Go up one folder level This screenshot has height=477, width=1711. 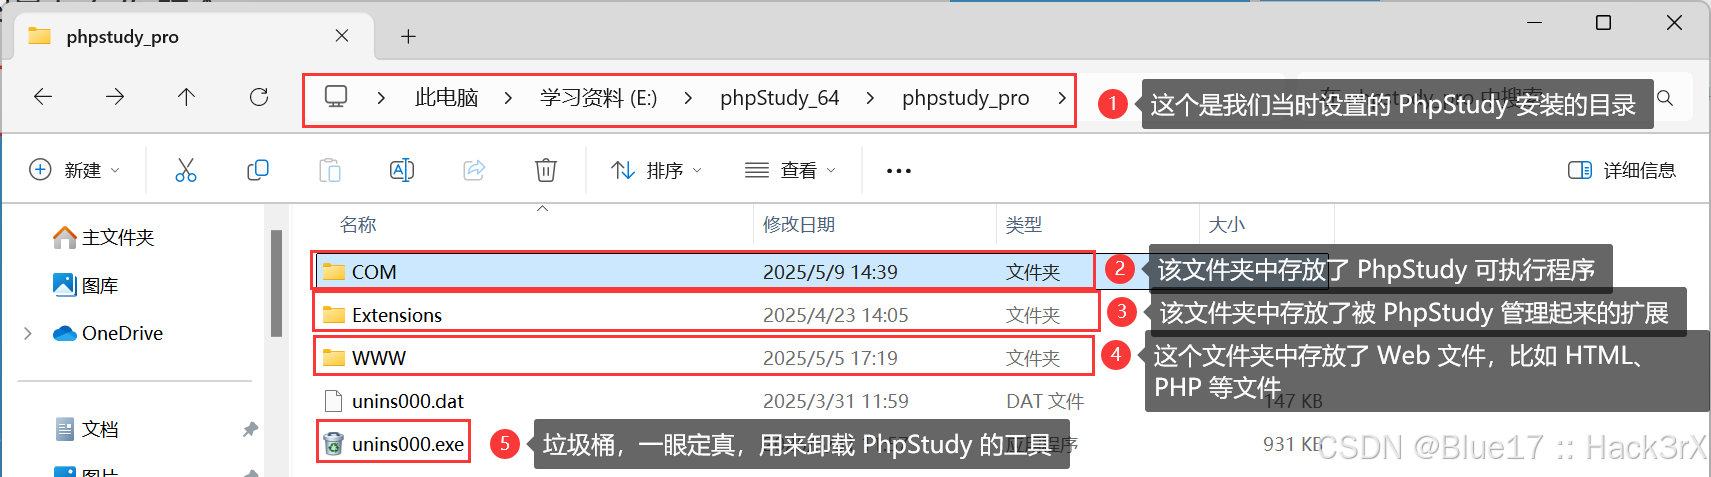click(186, 97)
